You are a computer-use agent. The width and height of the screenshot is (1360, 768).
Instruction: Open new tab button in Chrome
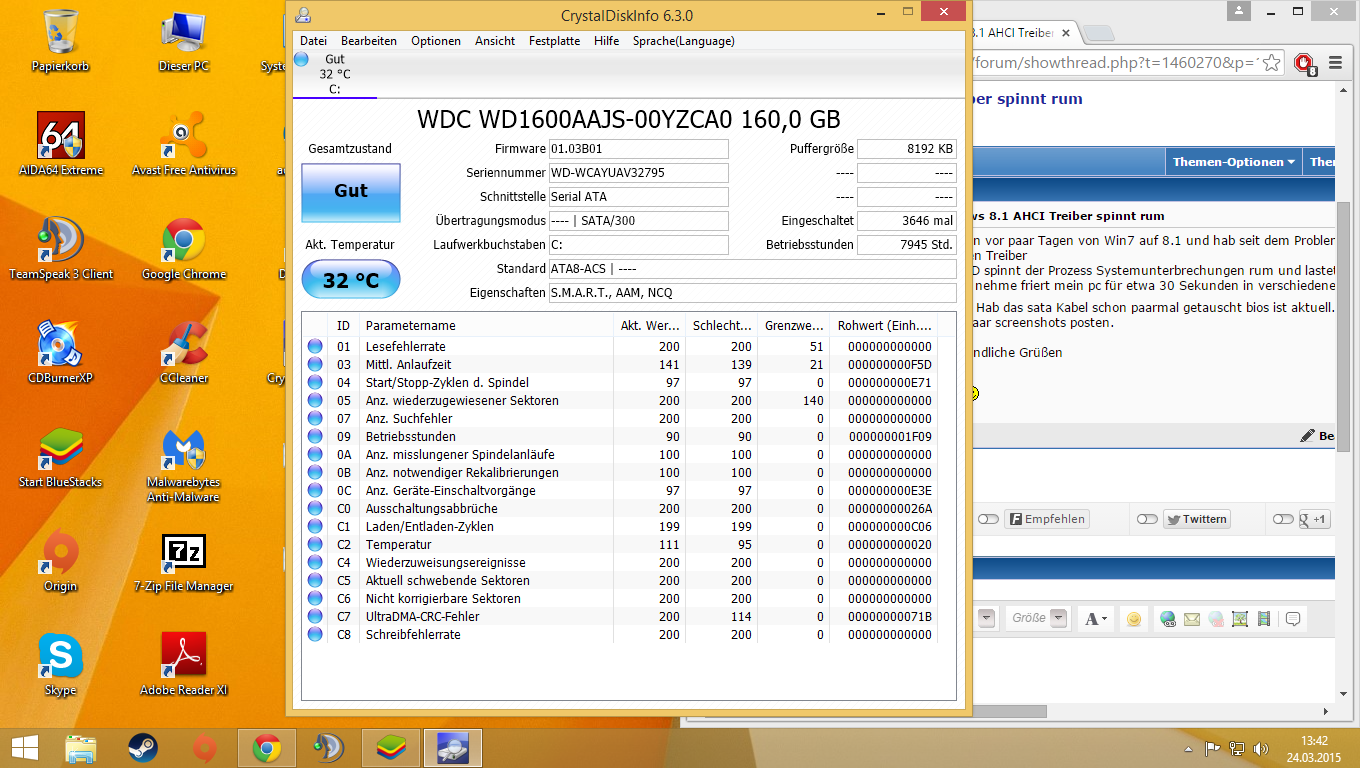[1100, 32]
